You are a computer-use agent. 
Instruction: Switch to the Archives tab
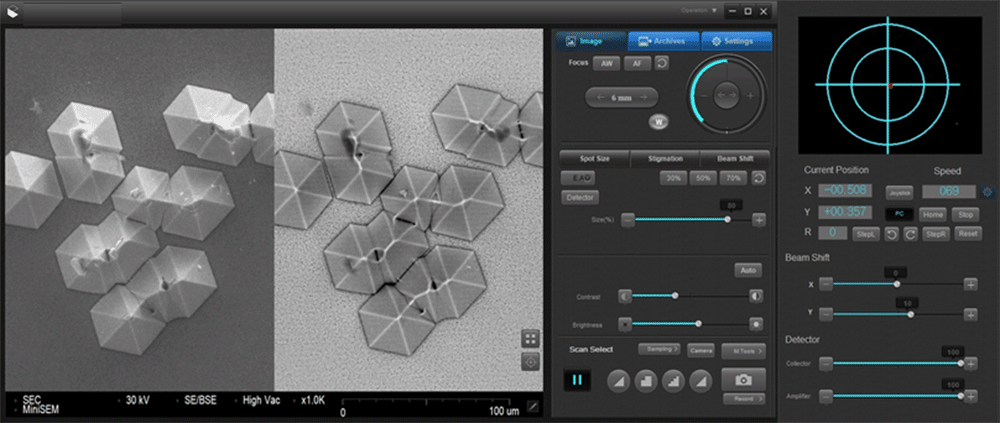click(663, 41)
